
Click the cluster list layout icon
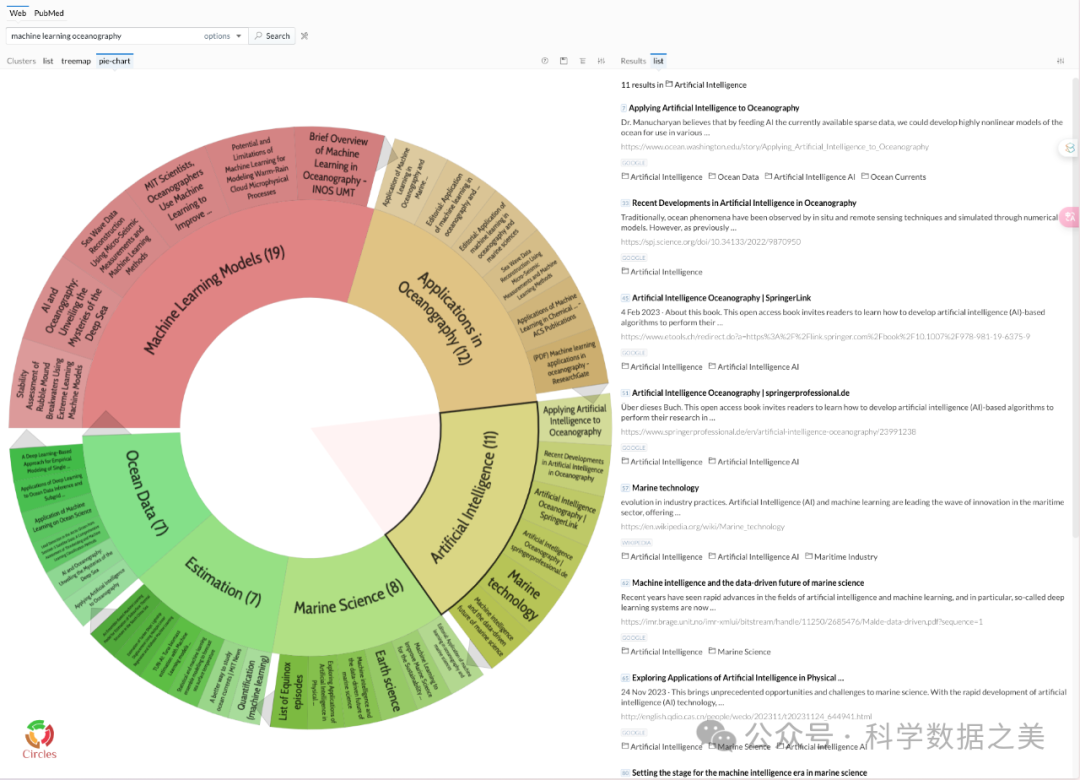click(x=583, y=61)
